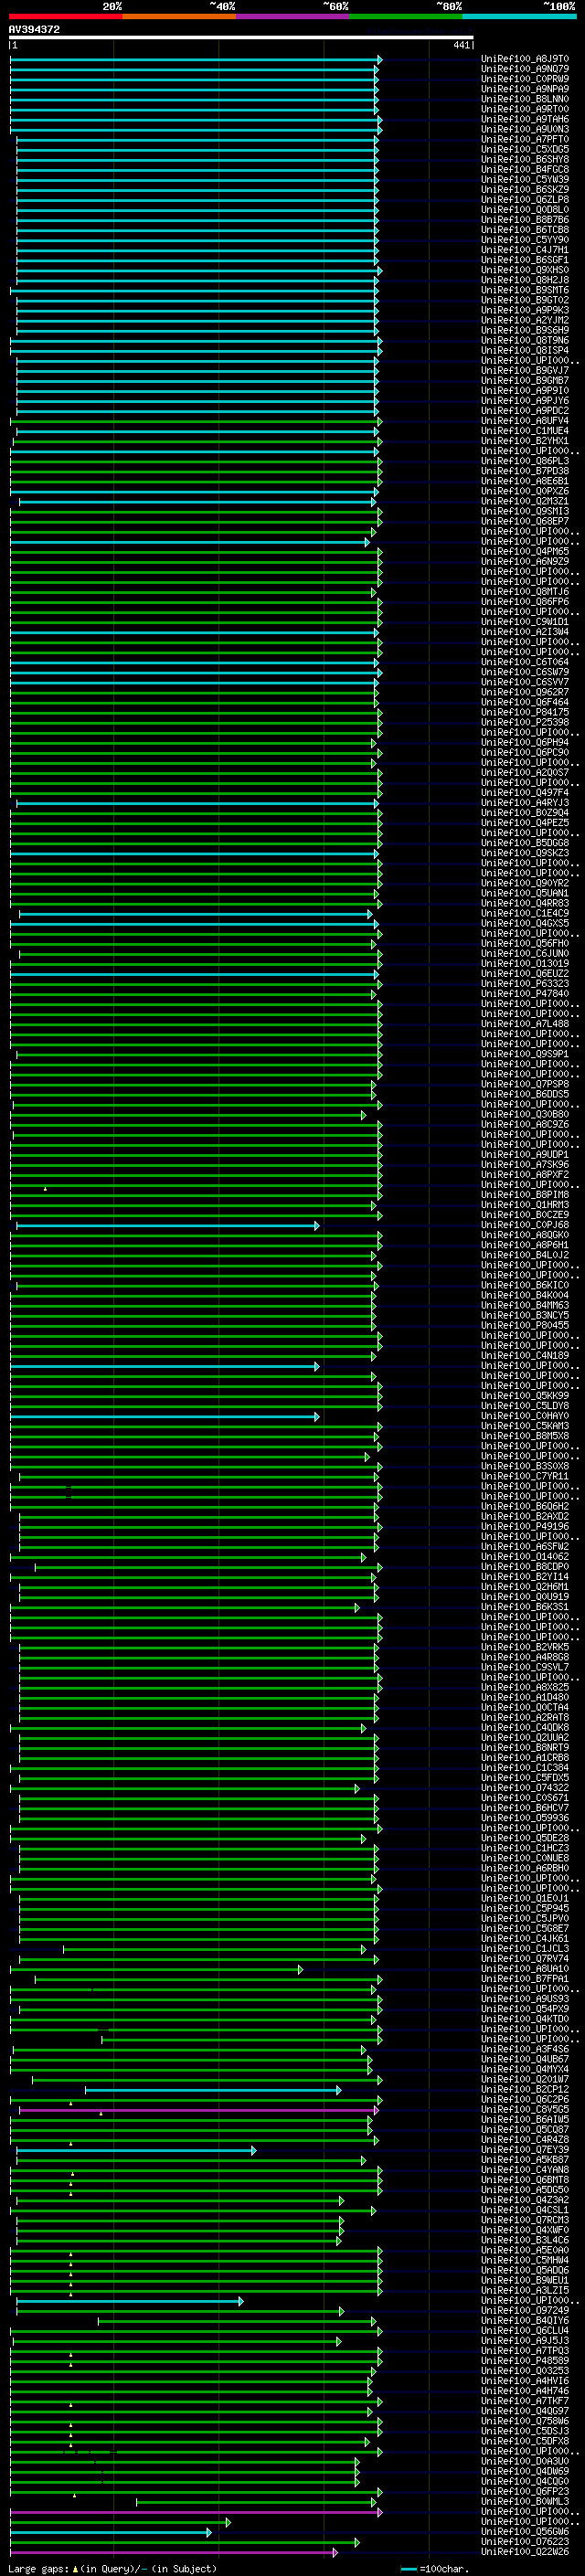Select the UniRef100_P63323 label

(525, 983)
